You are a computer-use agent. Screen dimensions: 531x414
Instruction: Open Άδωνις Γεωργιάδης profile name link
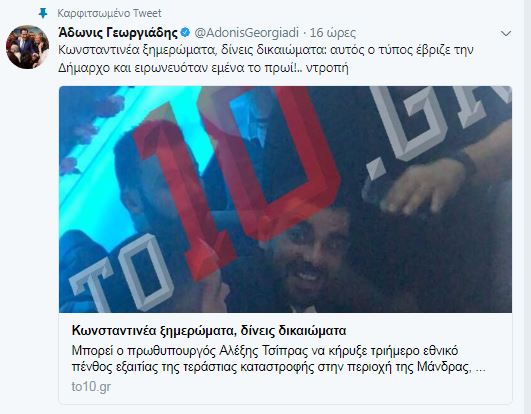click(x=118, y=32)
